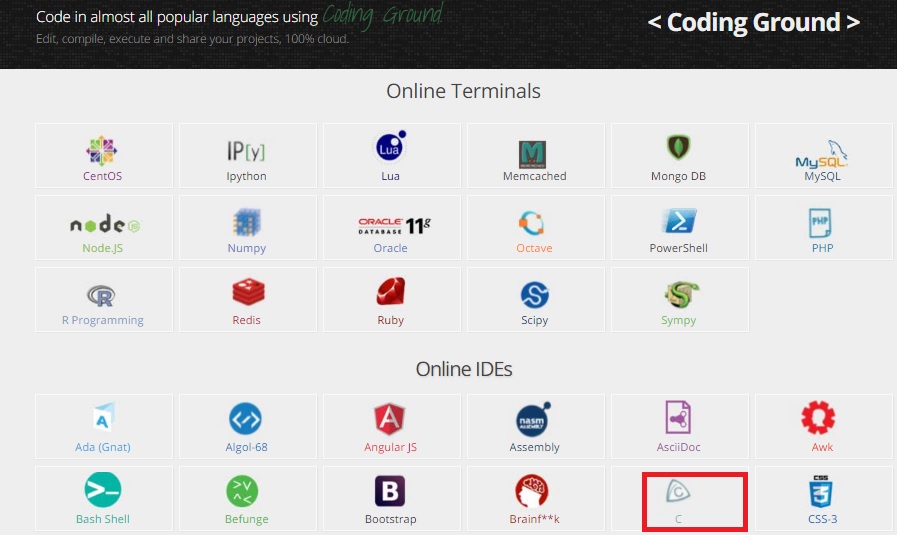Open the Memcached terminal icon

[x=533, y=154]
